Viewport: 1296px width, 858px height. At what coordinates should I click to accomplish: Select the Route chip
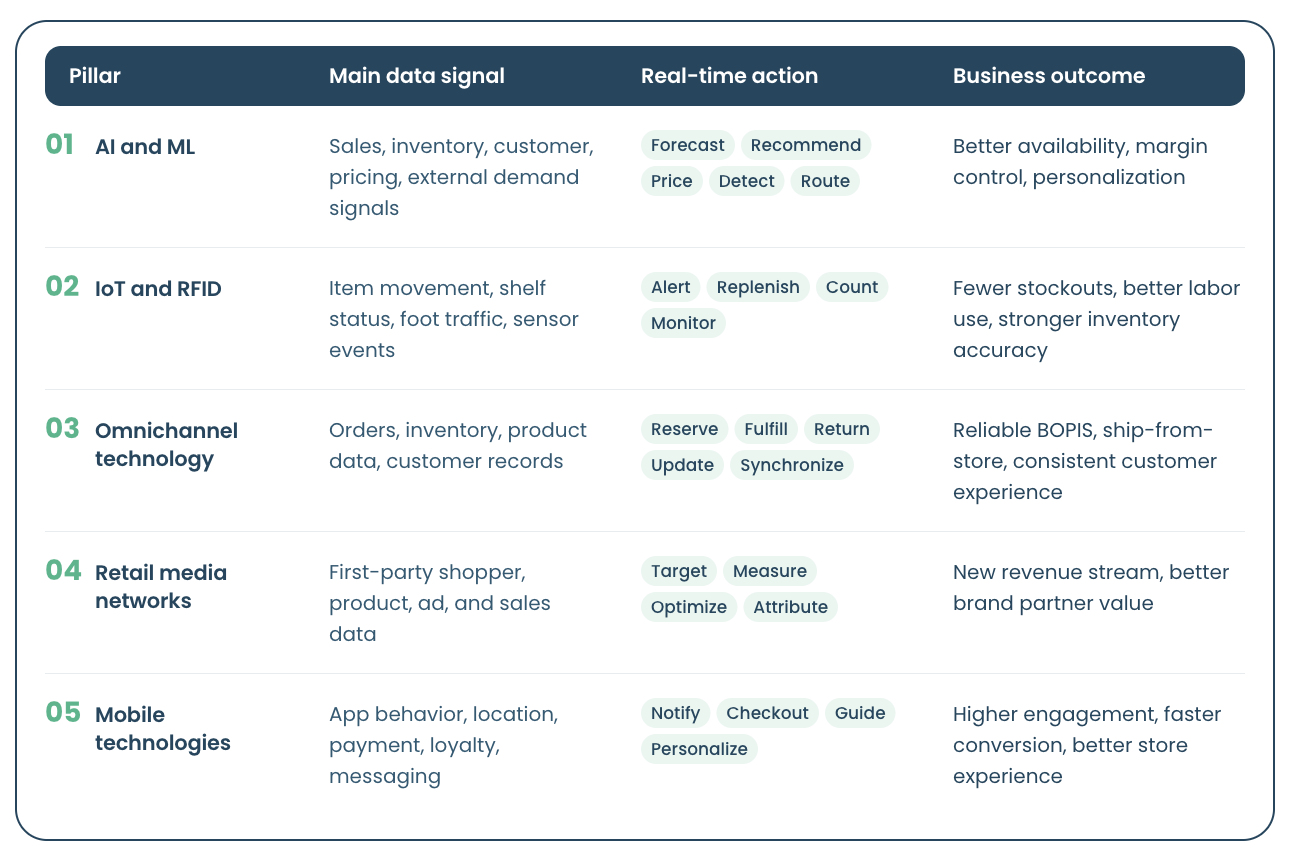[x=825, y=181]
